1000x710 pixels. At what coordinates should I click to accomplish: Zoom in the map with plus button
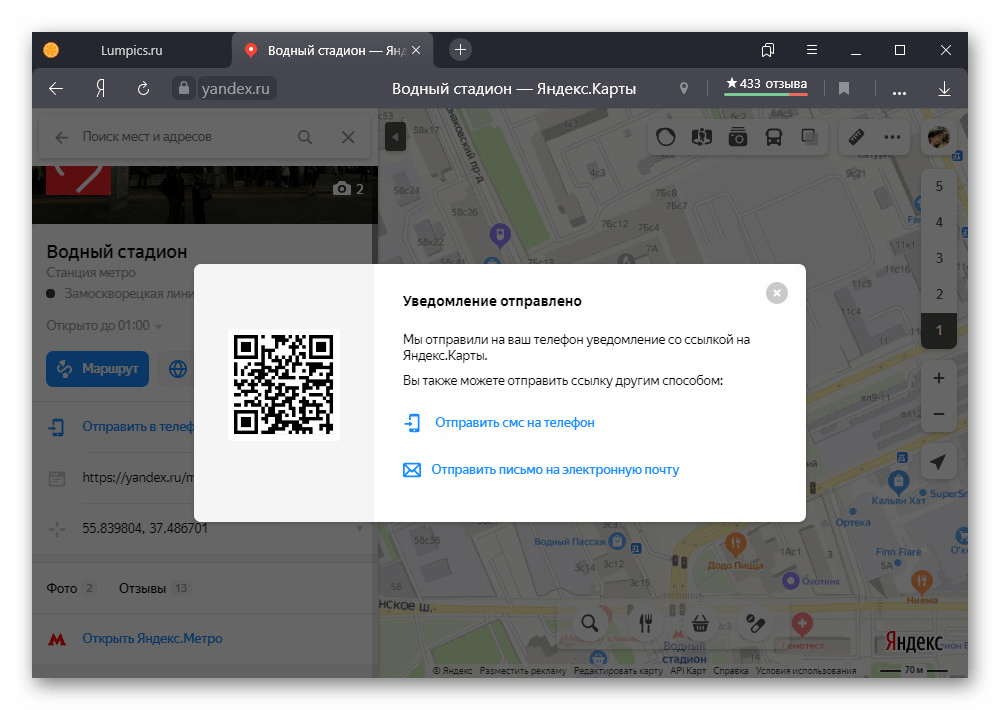pos(938,379)
